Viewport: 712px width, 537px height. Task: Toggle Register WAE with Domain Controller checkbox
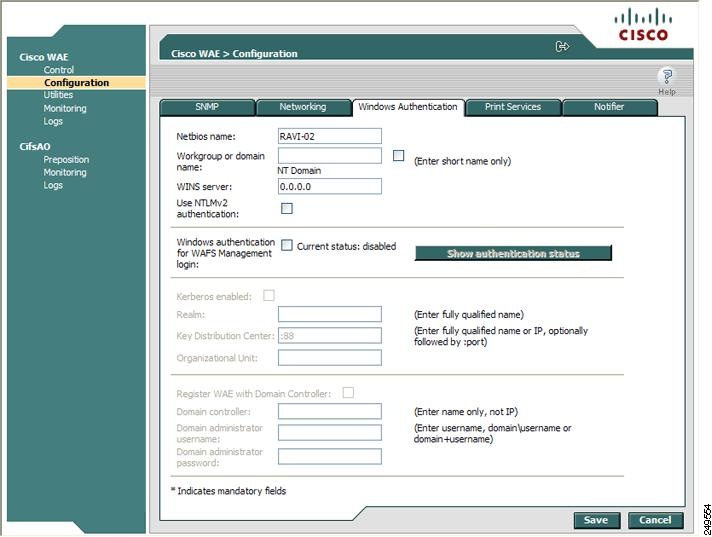click(348, 393)
